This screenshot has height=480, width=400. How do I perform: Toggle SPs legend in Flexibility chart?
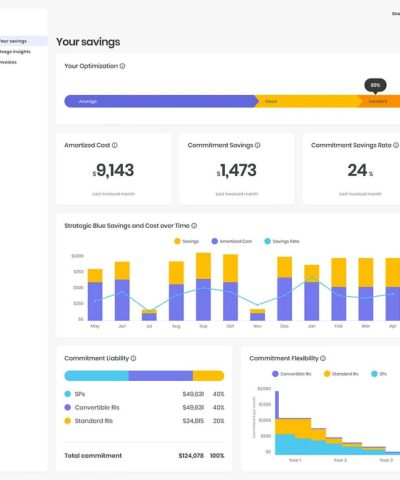[379, 374]
